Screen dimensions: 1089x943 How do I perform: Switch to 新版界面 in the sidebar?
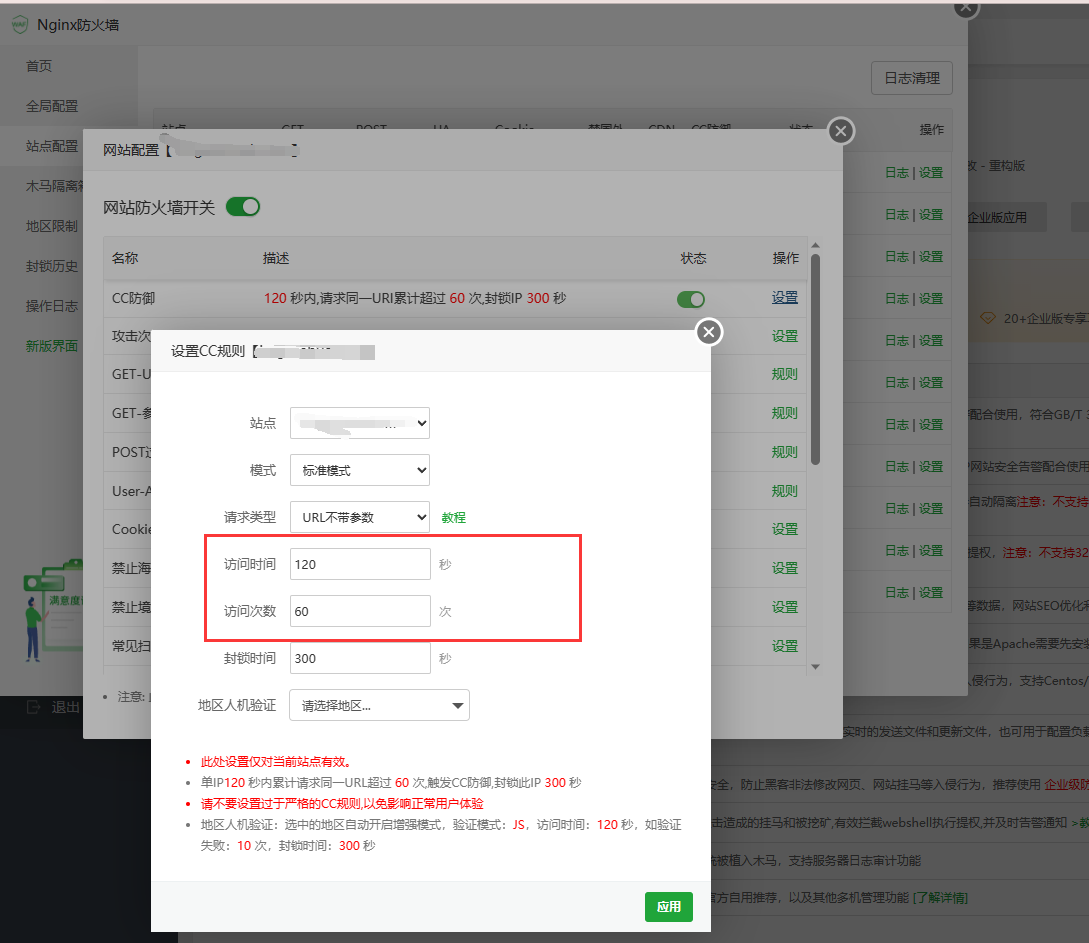52,346
